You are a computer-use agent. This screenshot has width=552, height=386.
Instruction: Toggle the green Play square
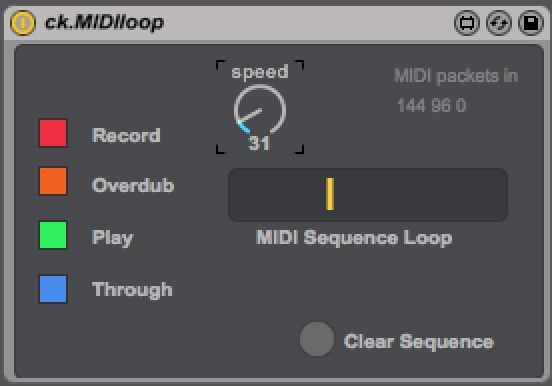(x=53, y=235)
